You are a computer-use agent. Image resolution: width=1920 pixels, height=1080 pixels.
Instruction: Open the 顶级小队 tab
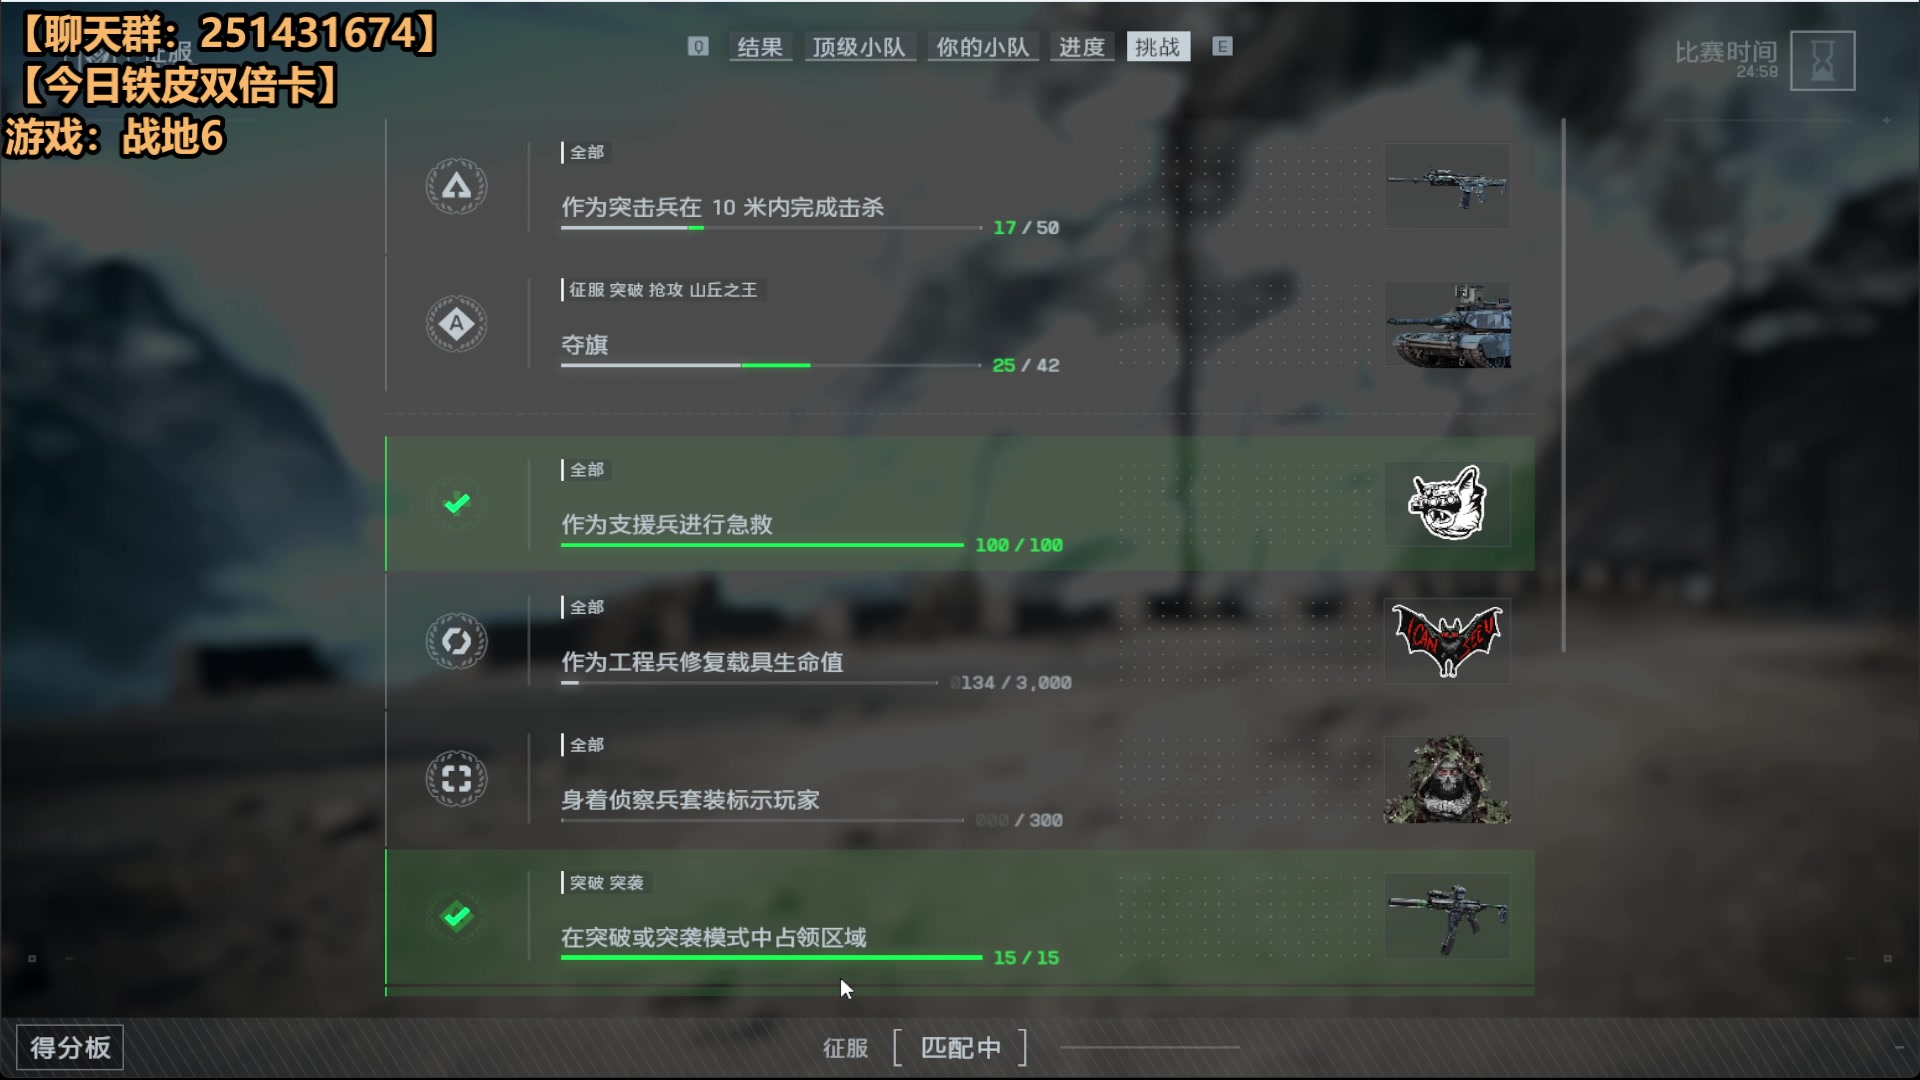859,47
